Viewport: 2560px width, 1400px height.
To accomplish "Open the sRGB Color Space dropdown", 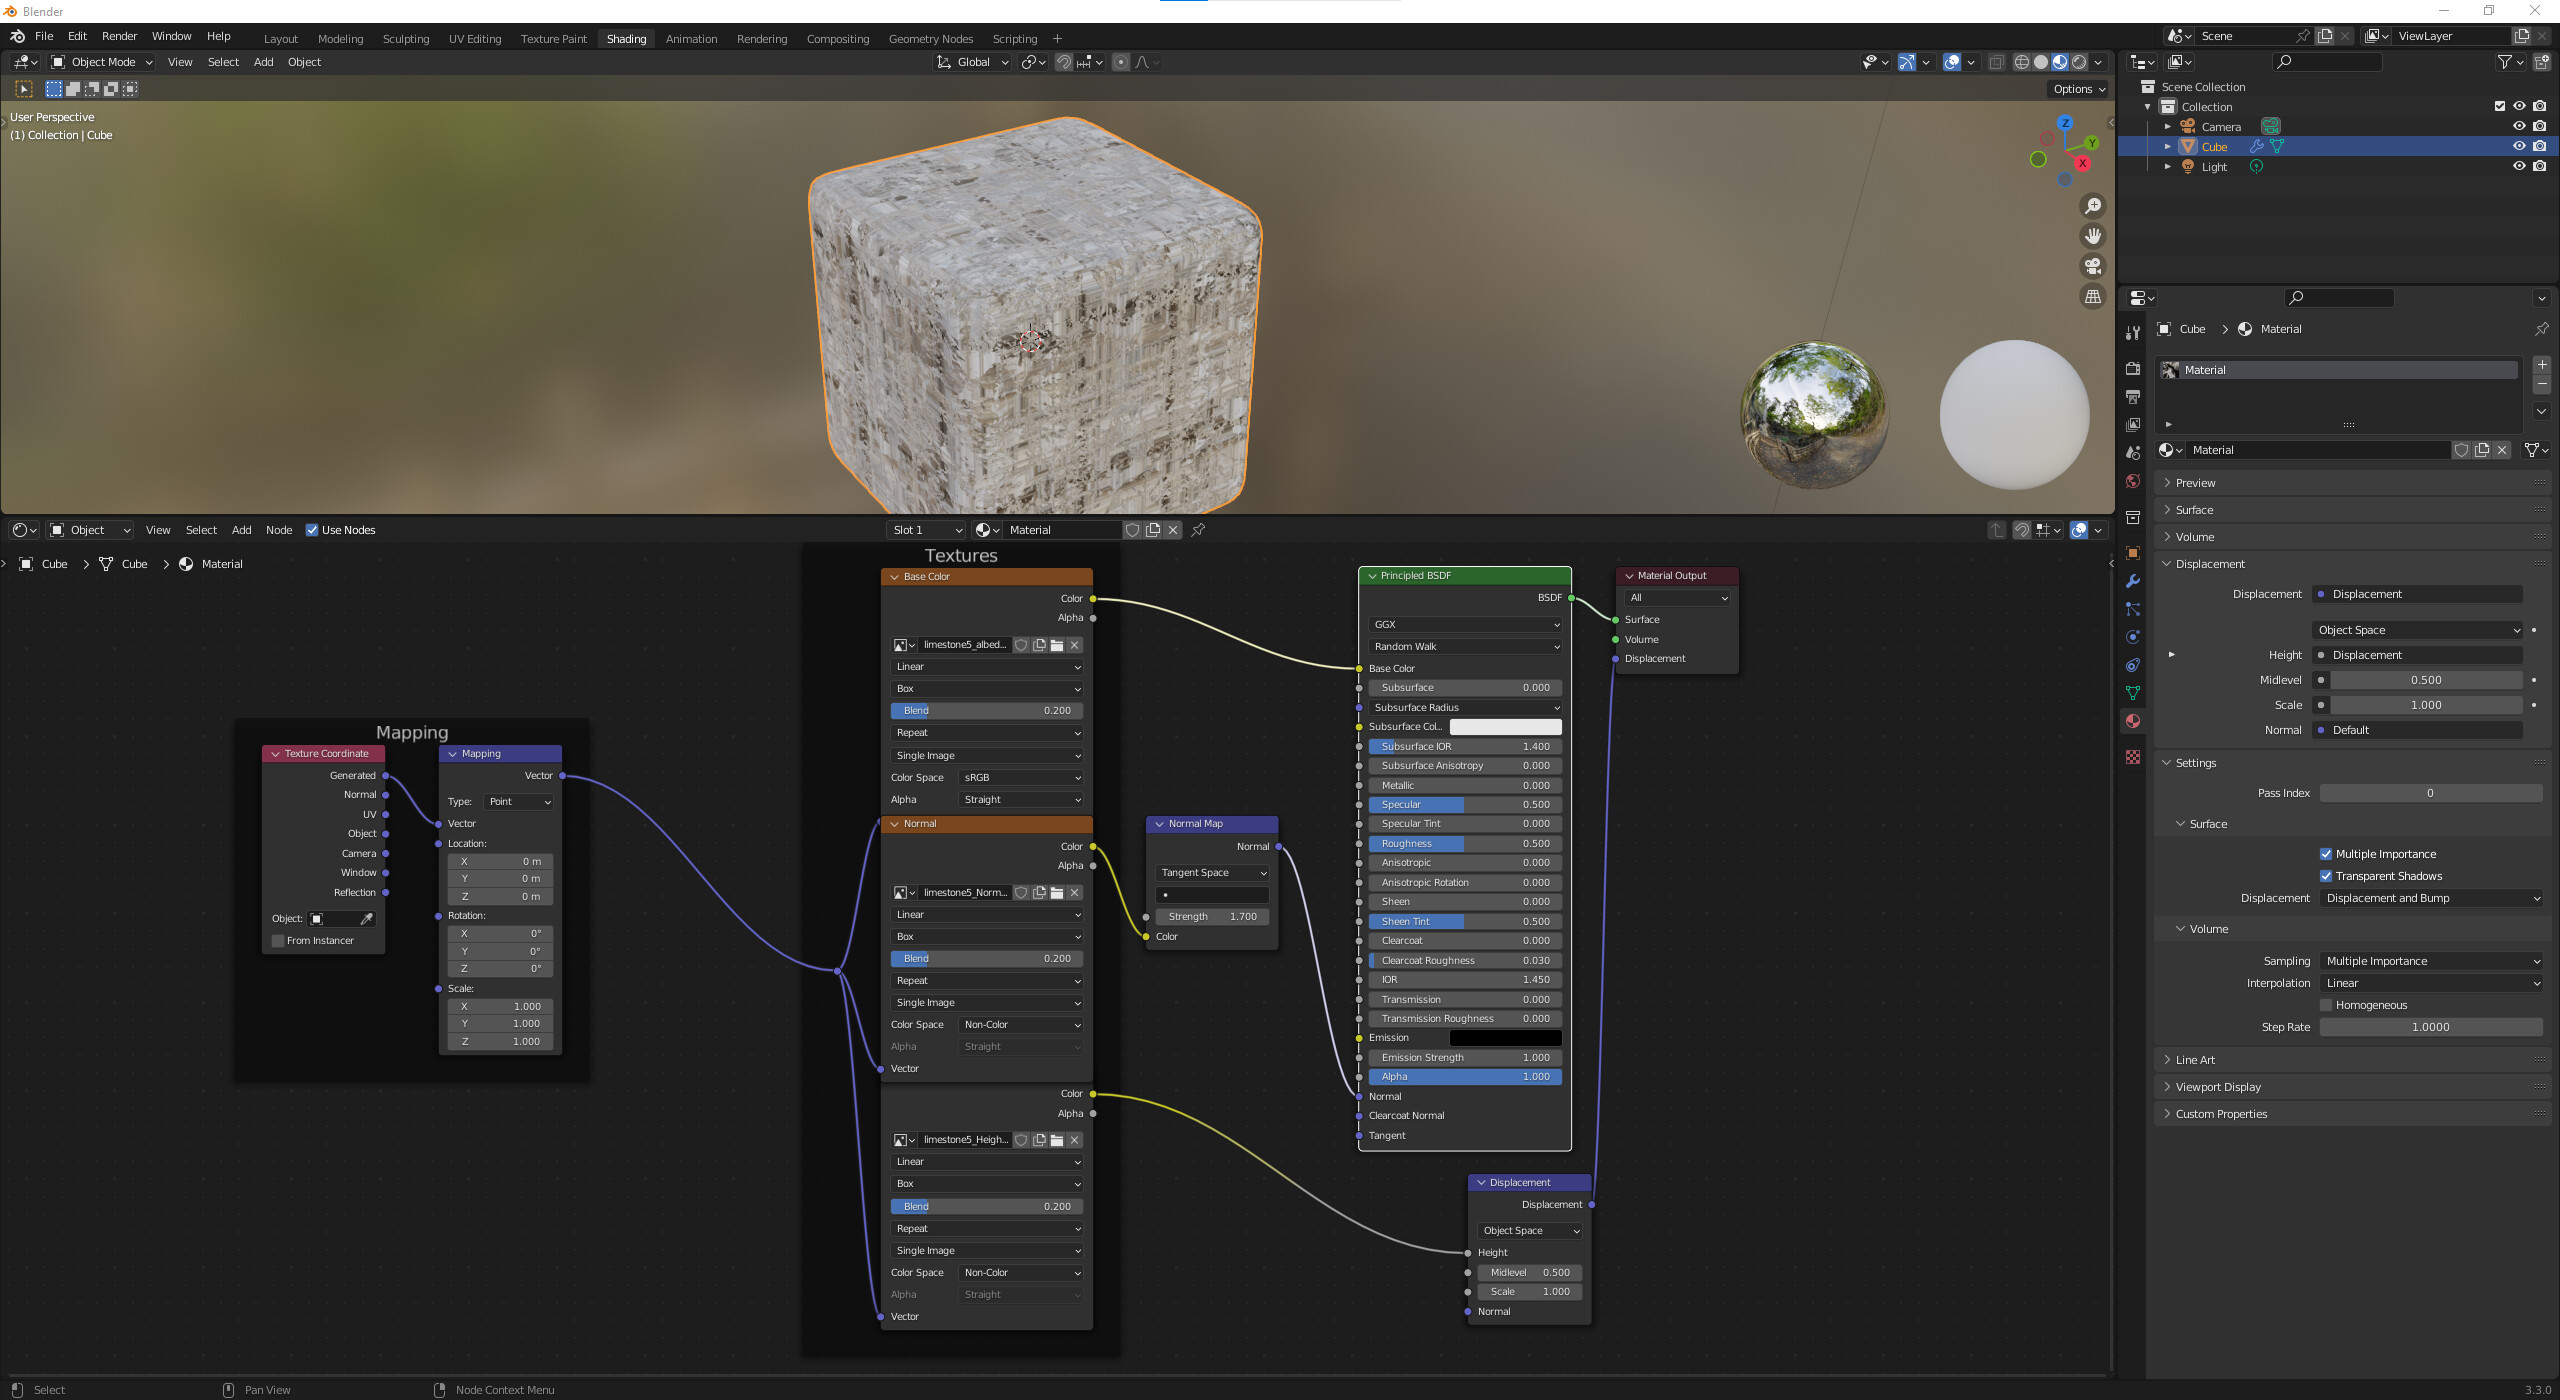I will click(x=1020, y=777).
